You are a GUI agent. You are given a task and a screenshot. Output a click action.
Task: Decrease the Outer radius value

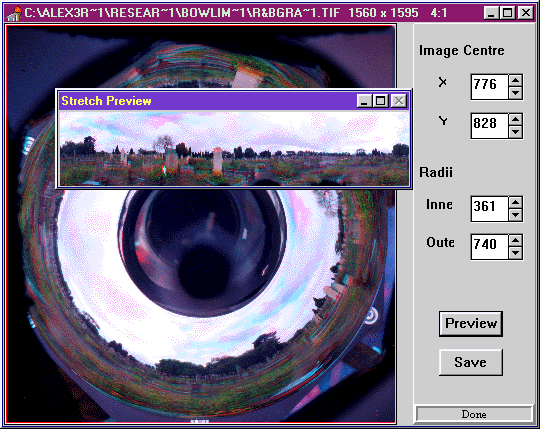[515, 253]
